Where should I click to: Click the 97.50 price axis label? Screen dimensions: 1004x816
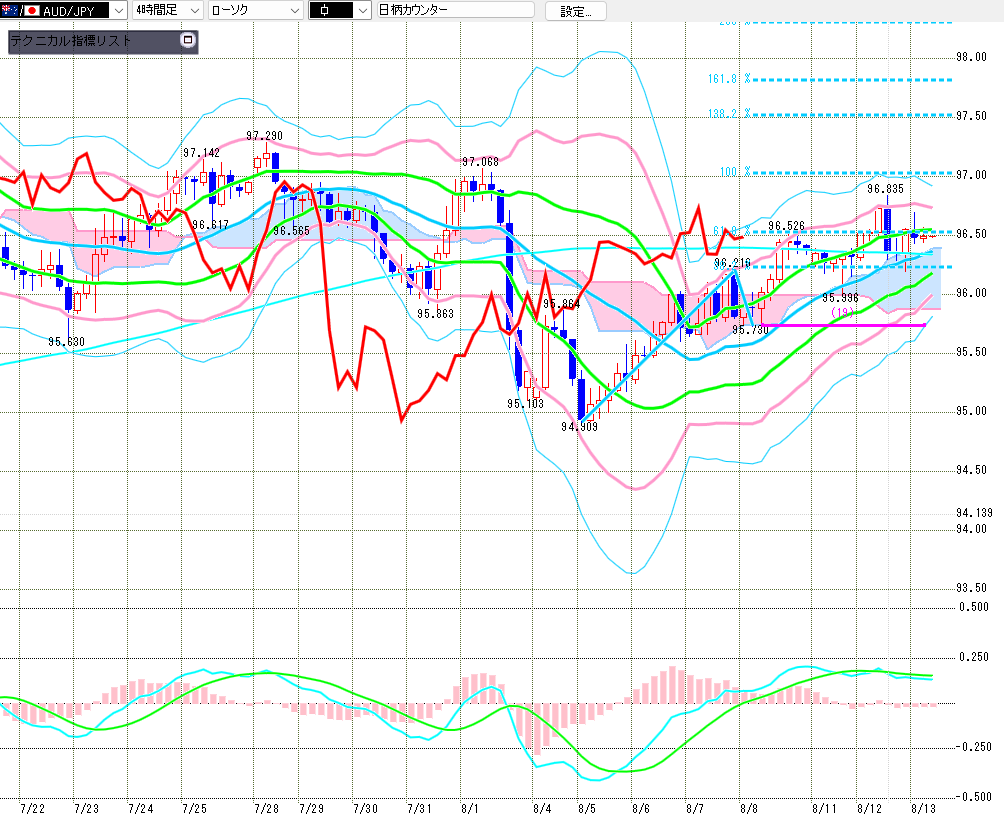point(971,116)
